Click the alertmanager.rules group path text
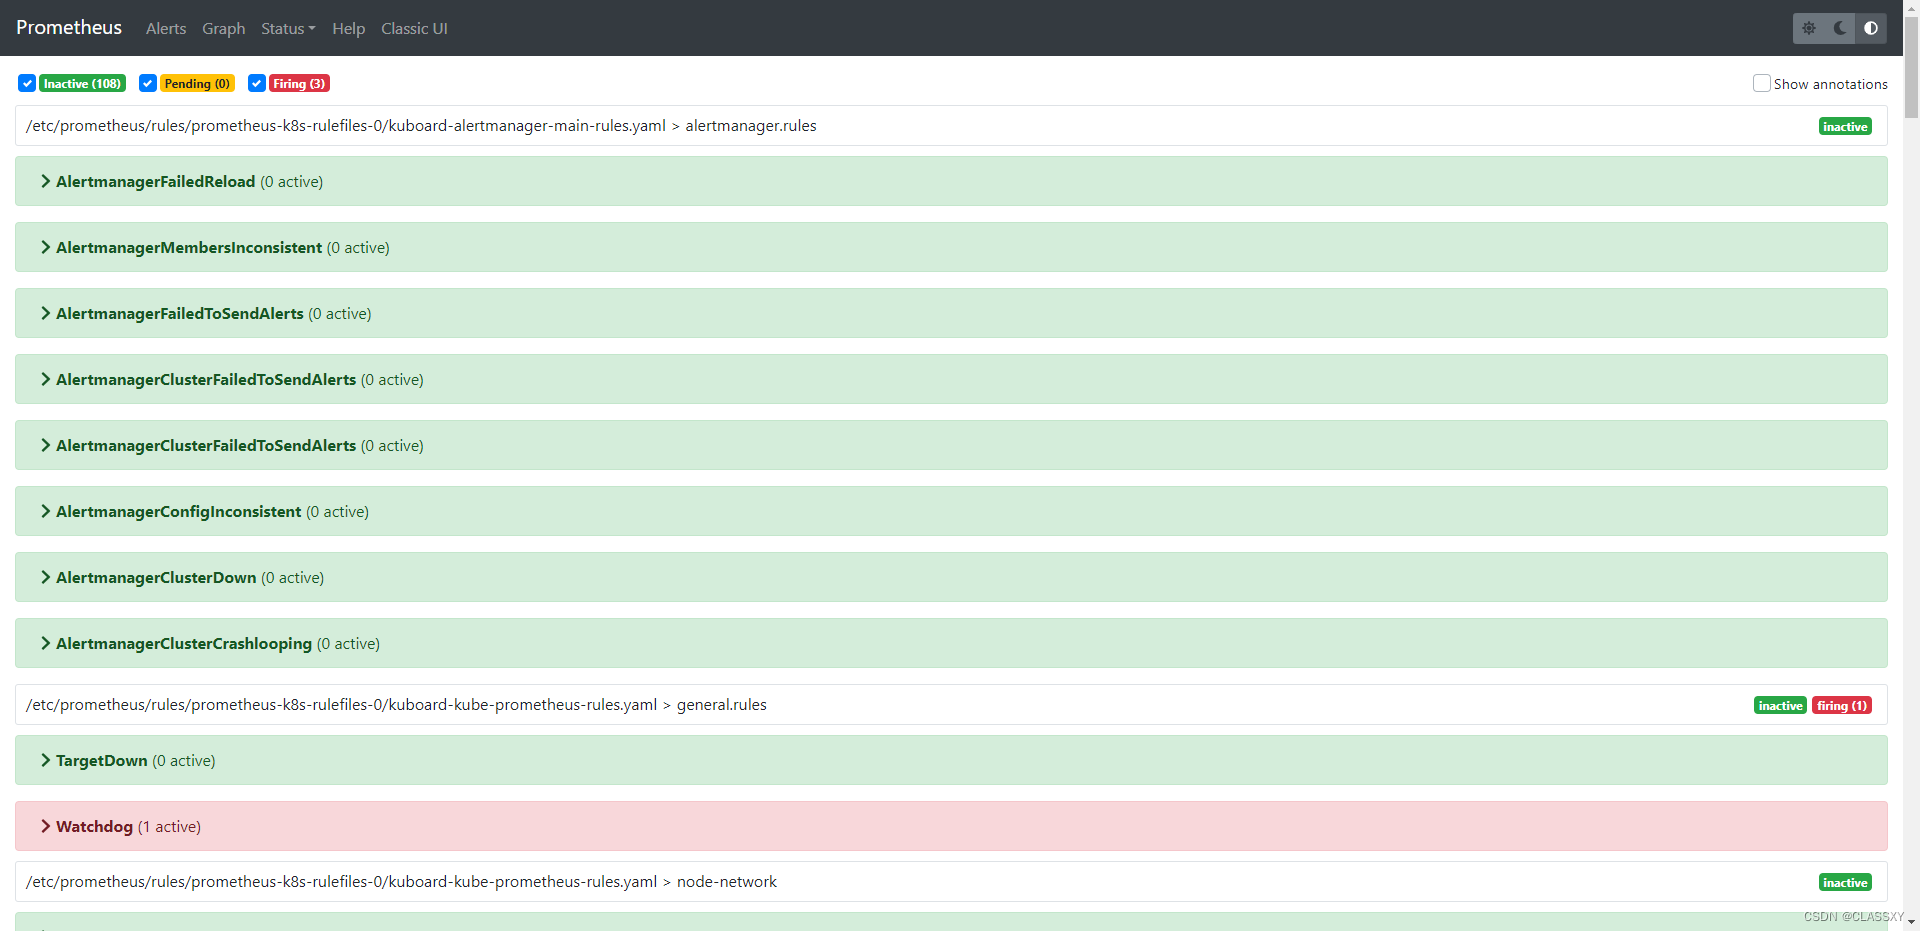This screenshot has height=931, width=1920. point(421,126)
